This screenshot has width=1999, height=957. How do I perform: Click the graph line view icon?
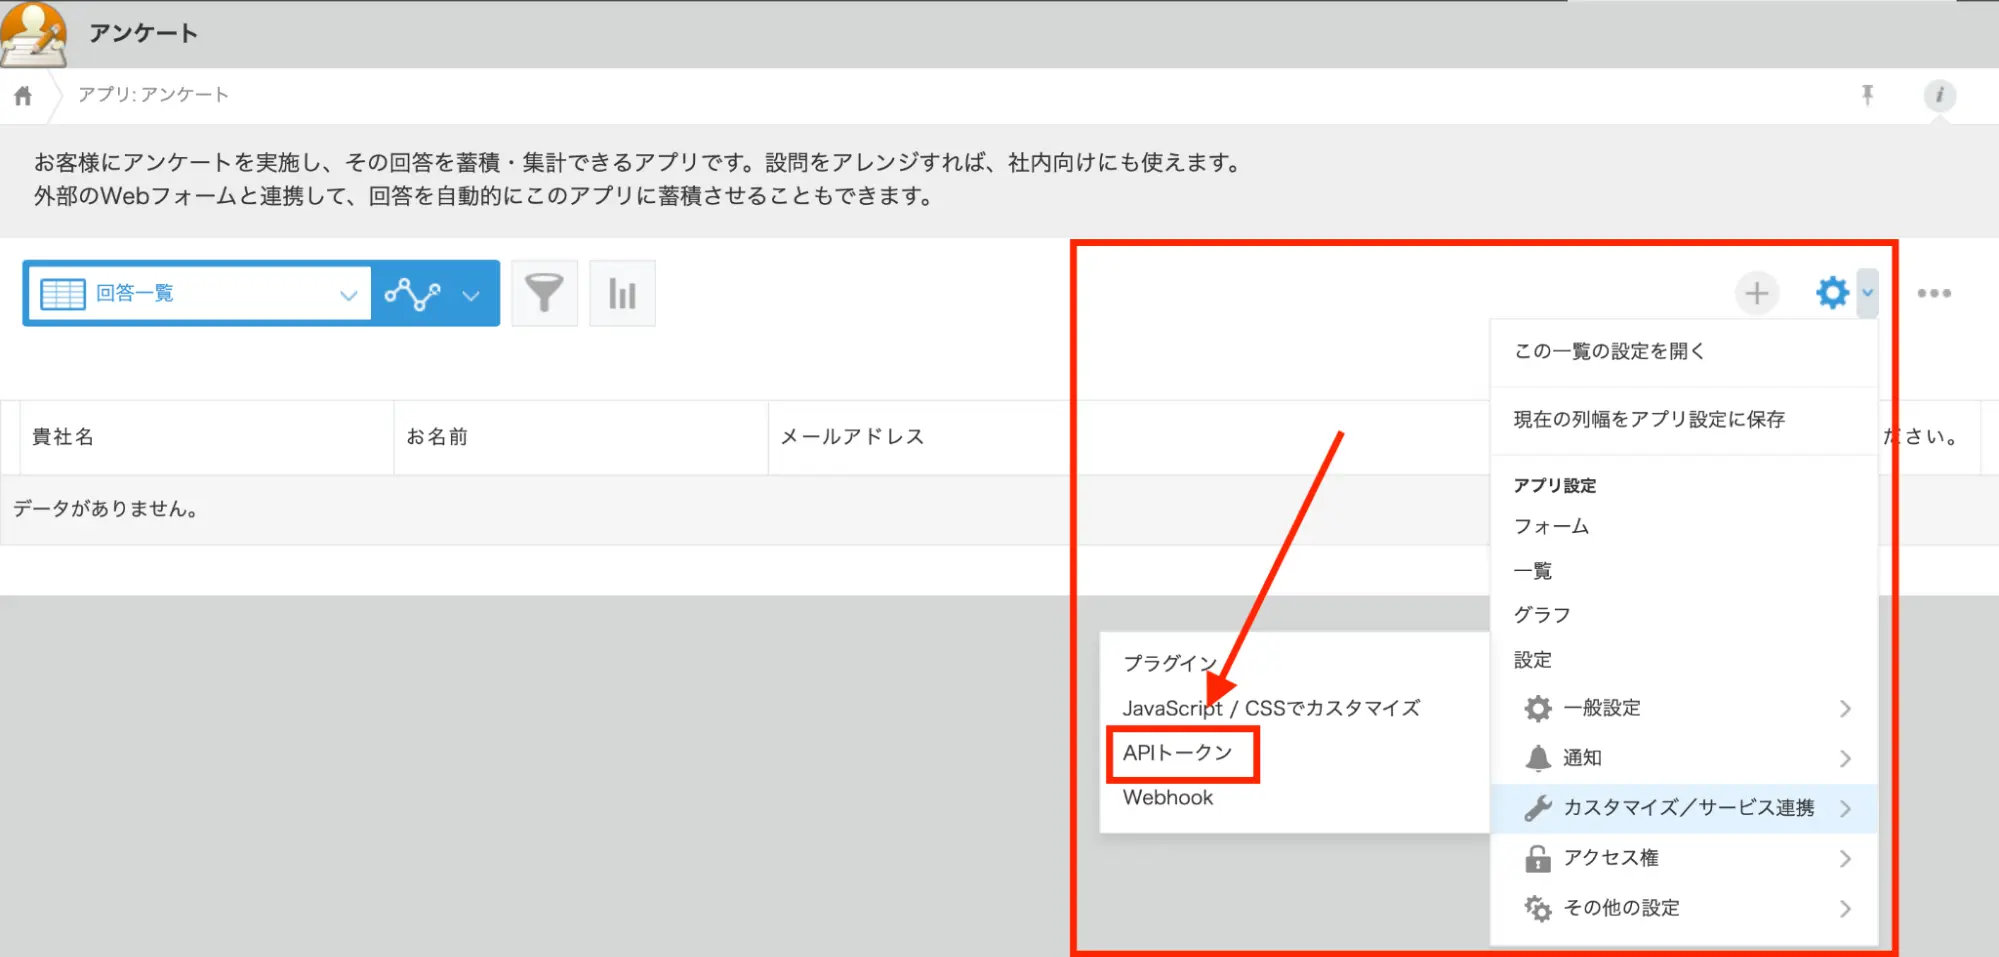click(x=412, y=294)
